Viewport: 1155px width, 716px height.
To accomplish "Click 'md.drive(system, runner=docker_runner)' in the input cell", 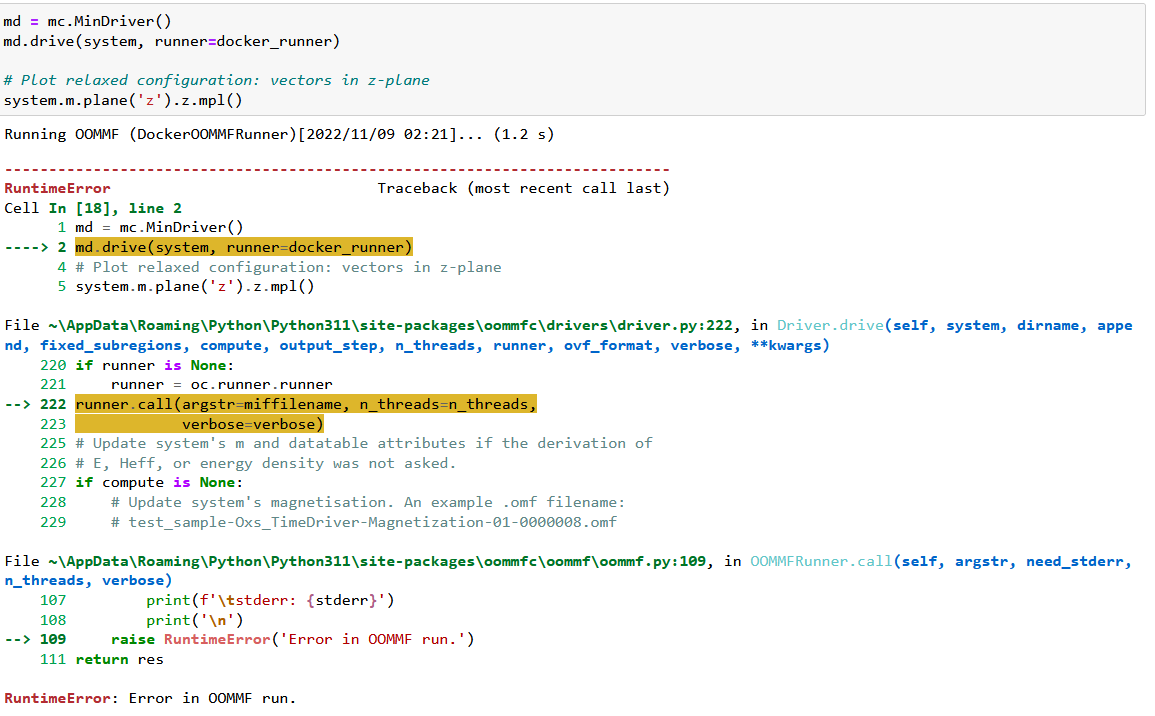I will point(172,41).
